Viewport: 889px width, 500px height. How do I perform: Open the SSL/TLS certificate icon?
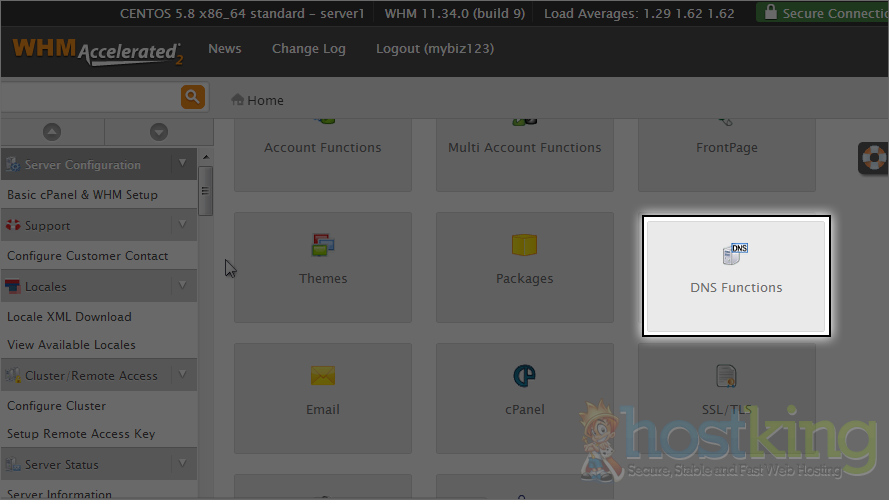[726, 376]
